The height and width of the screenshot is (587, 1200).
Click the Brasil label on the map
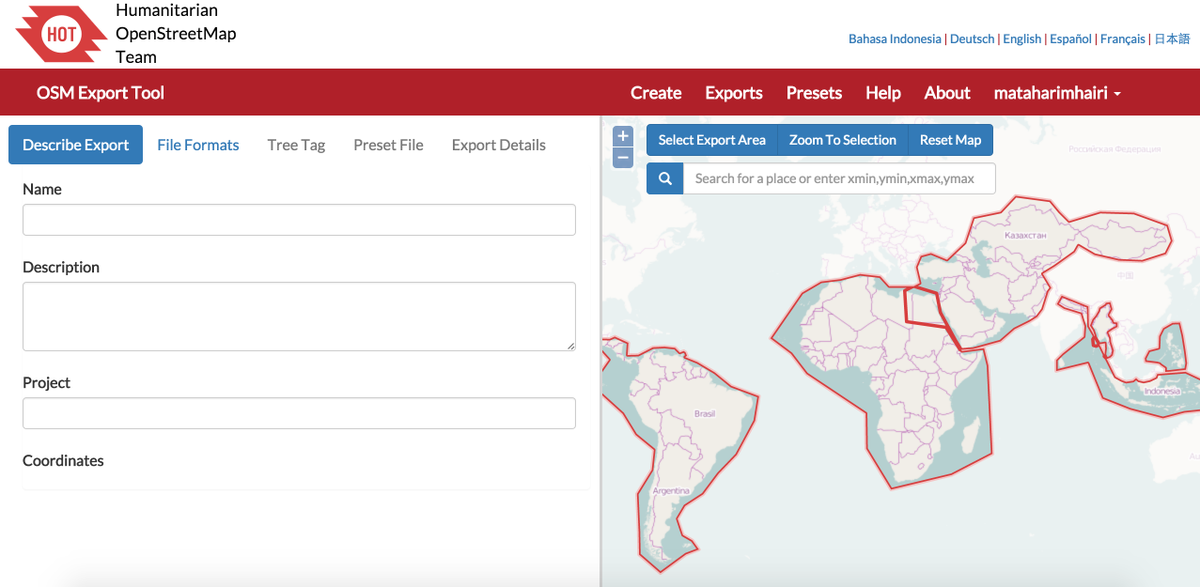click(705, 414)
